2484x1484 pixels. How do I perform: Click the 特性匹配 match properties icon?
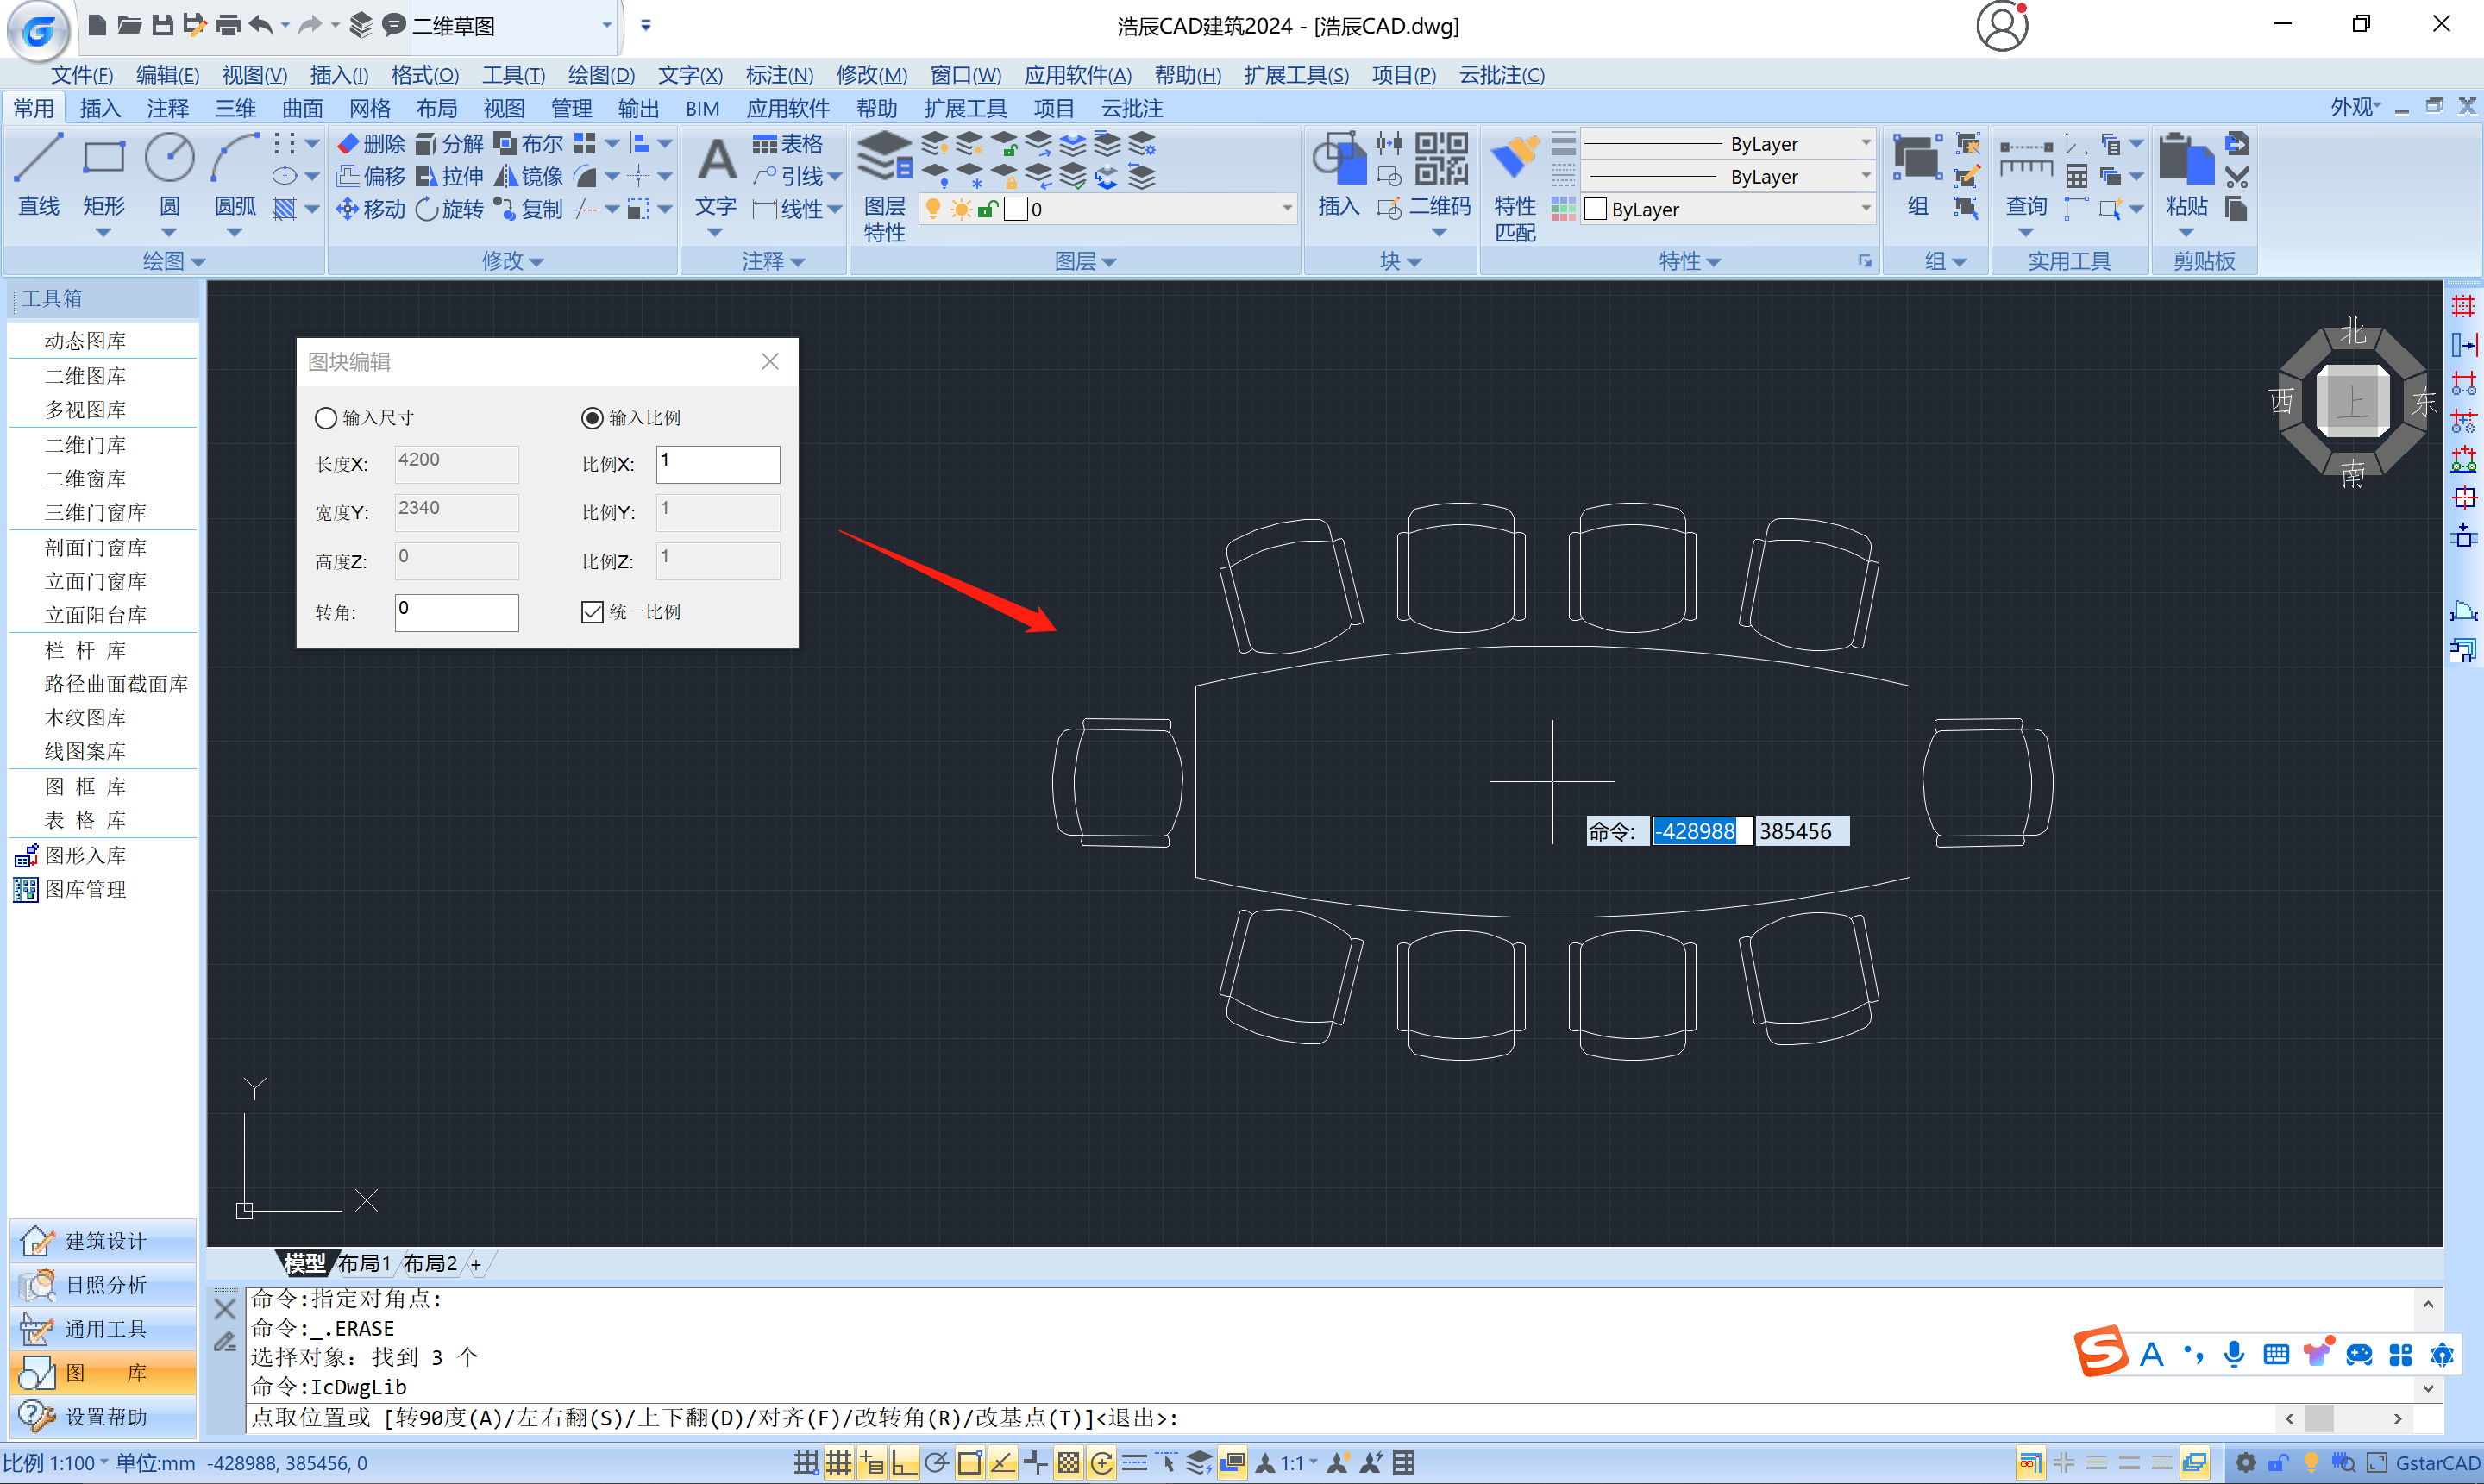[x=1514, y=185]
